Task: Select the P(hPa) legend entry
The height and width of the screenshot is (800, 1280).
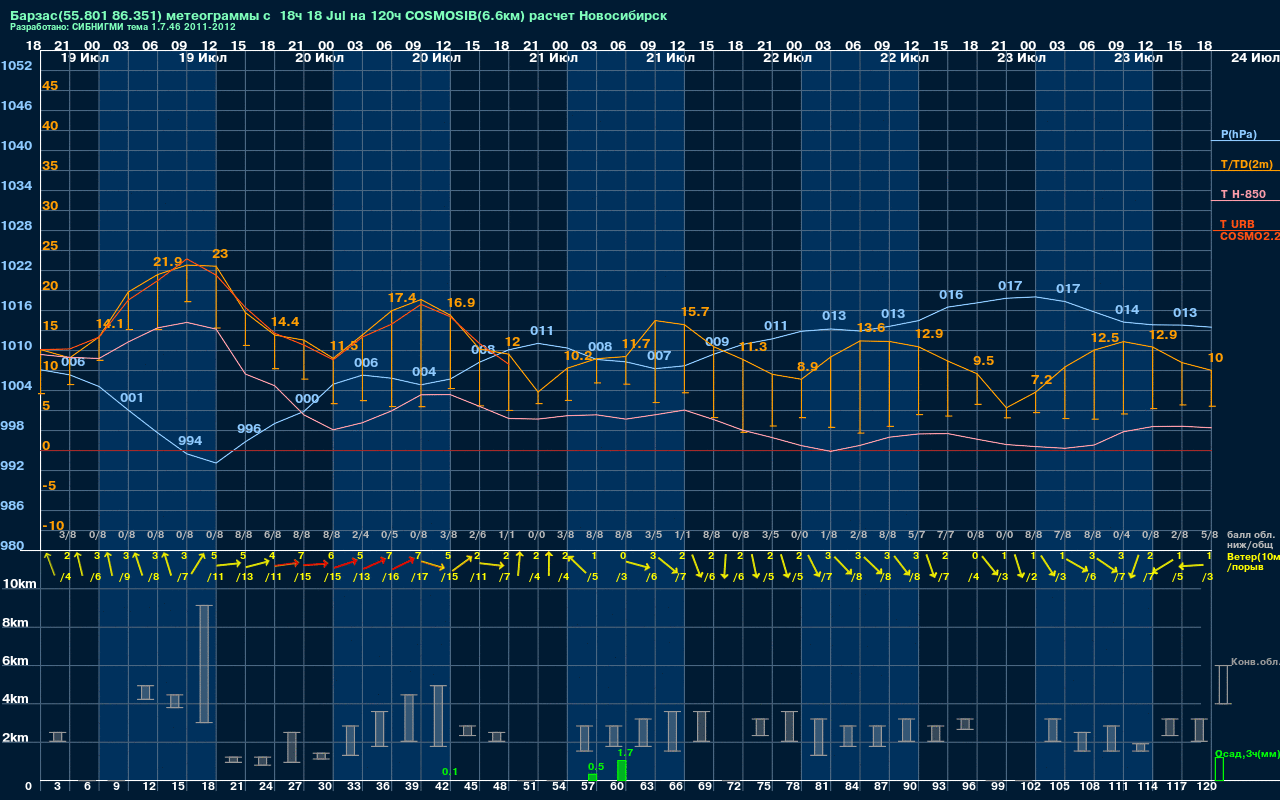Action: click(1238, 134)
